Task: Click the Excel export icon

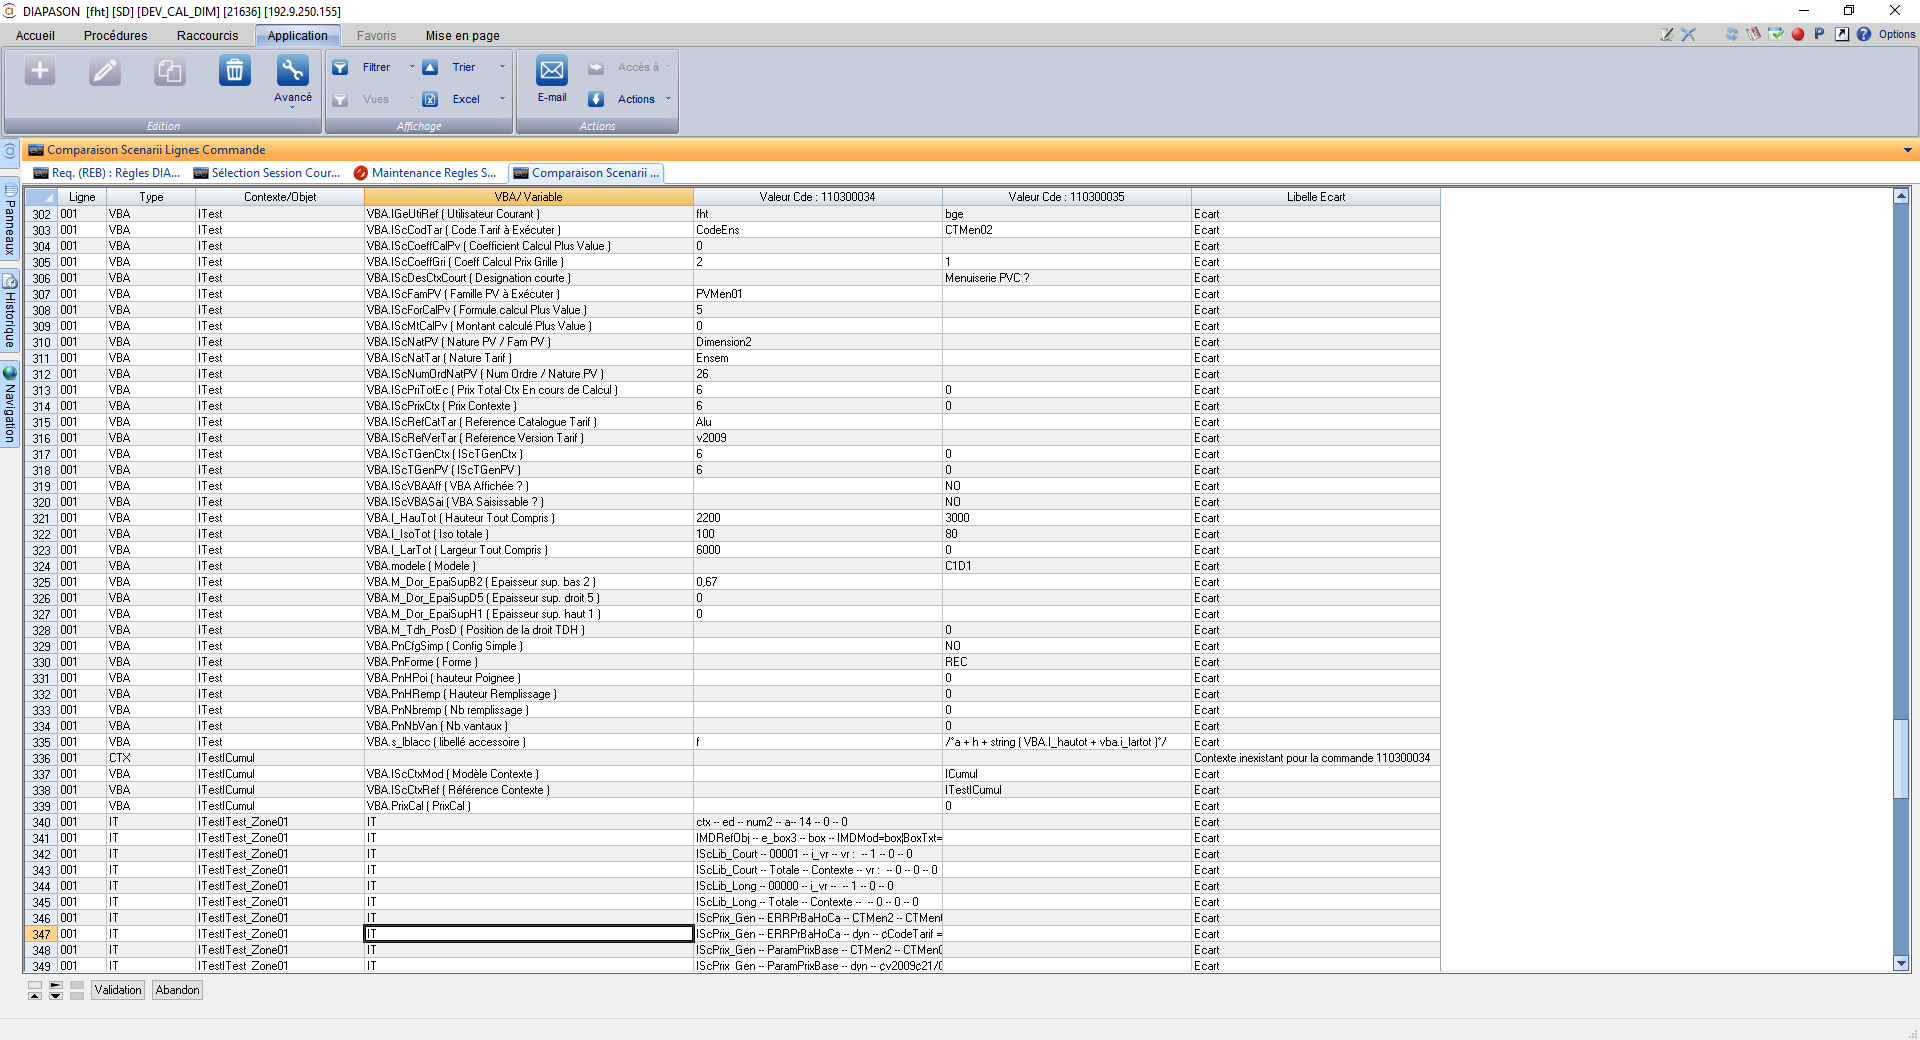Action: (x=430, y=99)
